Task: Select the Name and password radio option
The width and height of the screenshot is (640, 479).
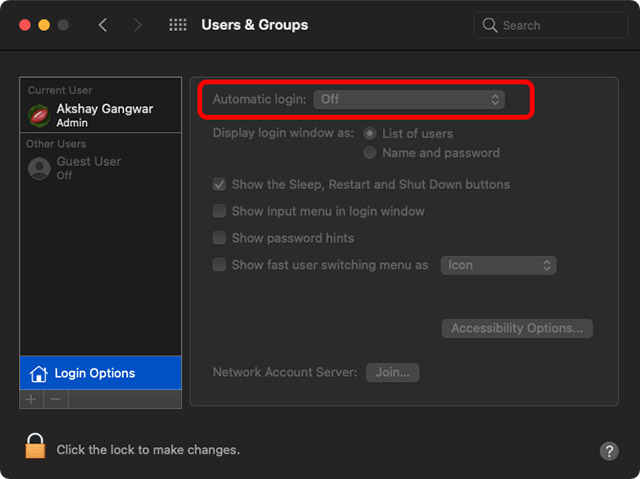Action: 370,153
